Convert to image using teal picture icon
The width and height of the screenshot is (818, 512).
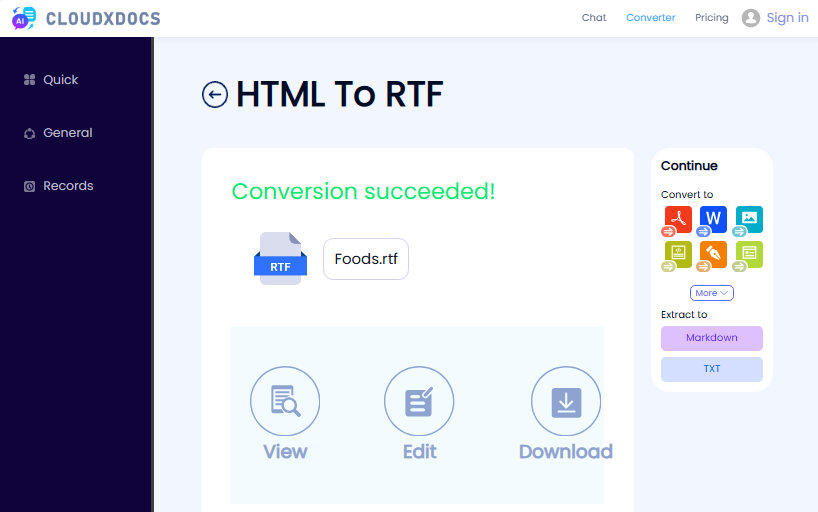(749, 219)
